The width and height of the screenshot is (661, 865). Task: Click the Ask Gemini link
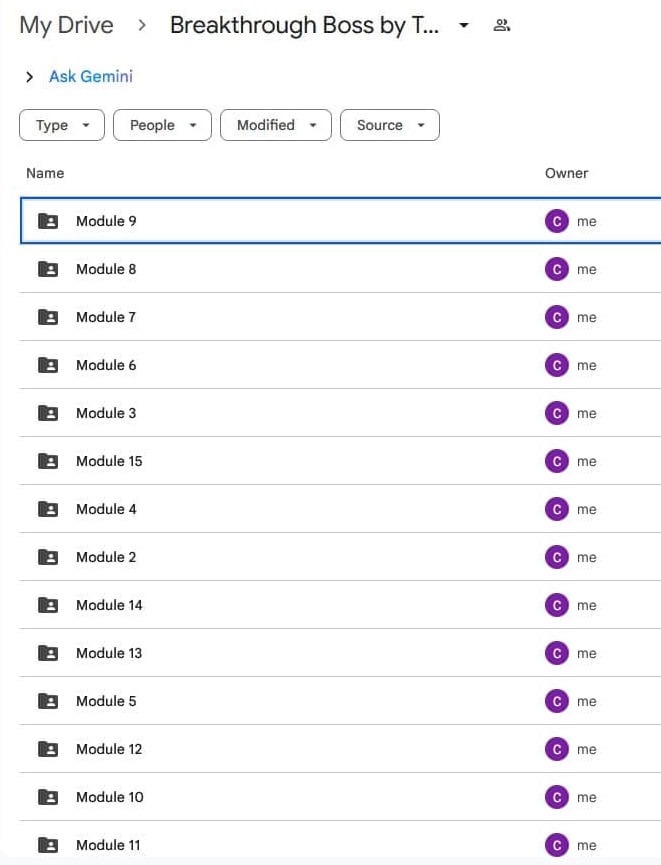91,77
